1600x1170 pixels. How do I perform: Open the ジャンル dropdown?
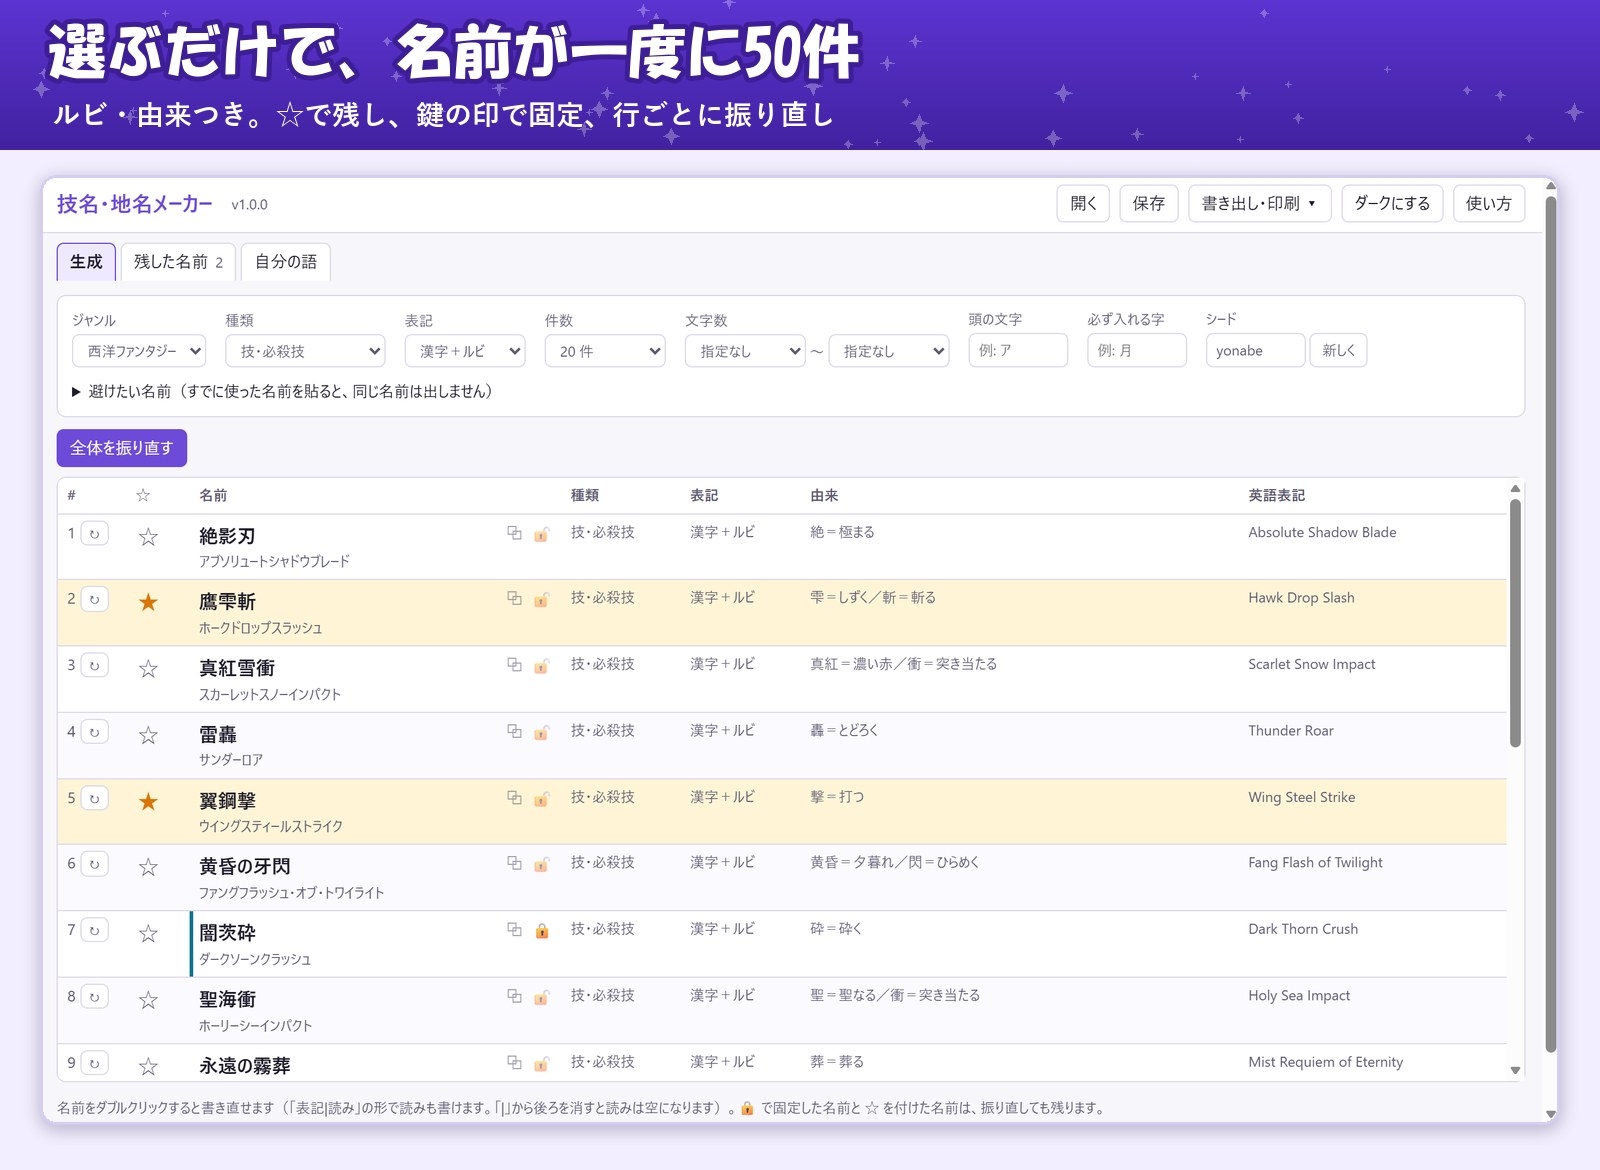(139, 351)
